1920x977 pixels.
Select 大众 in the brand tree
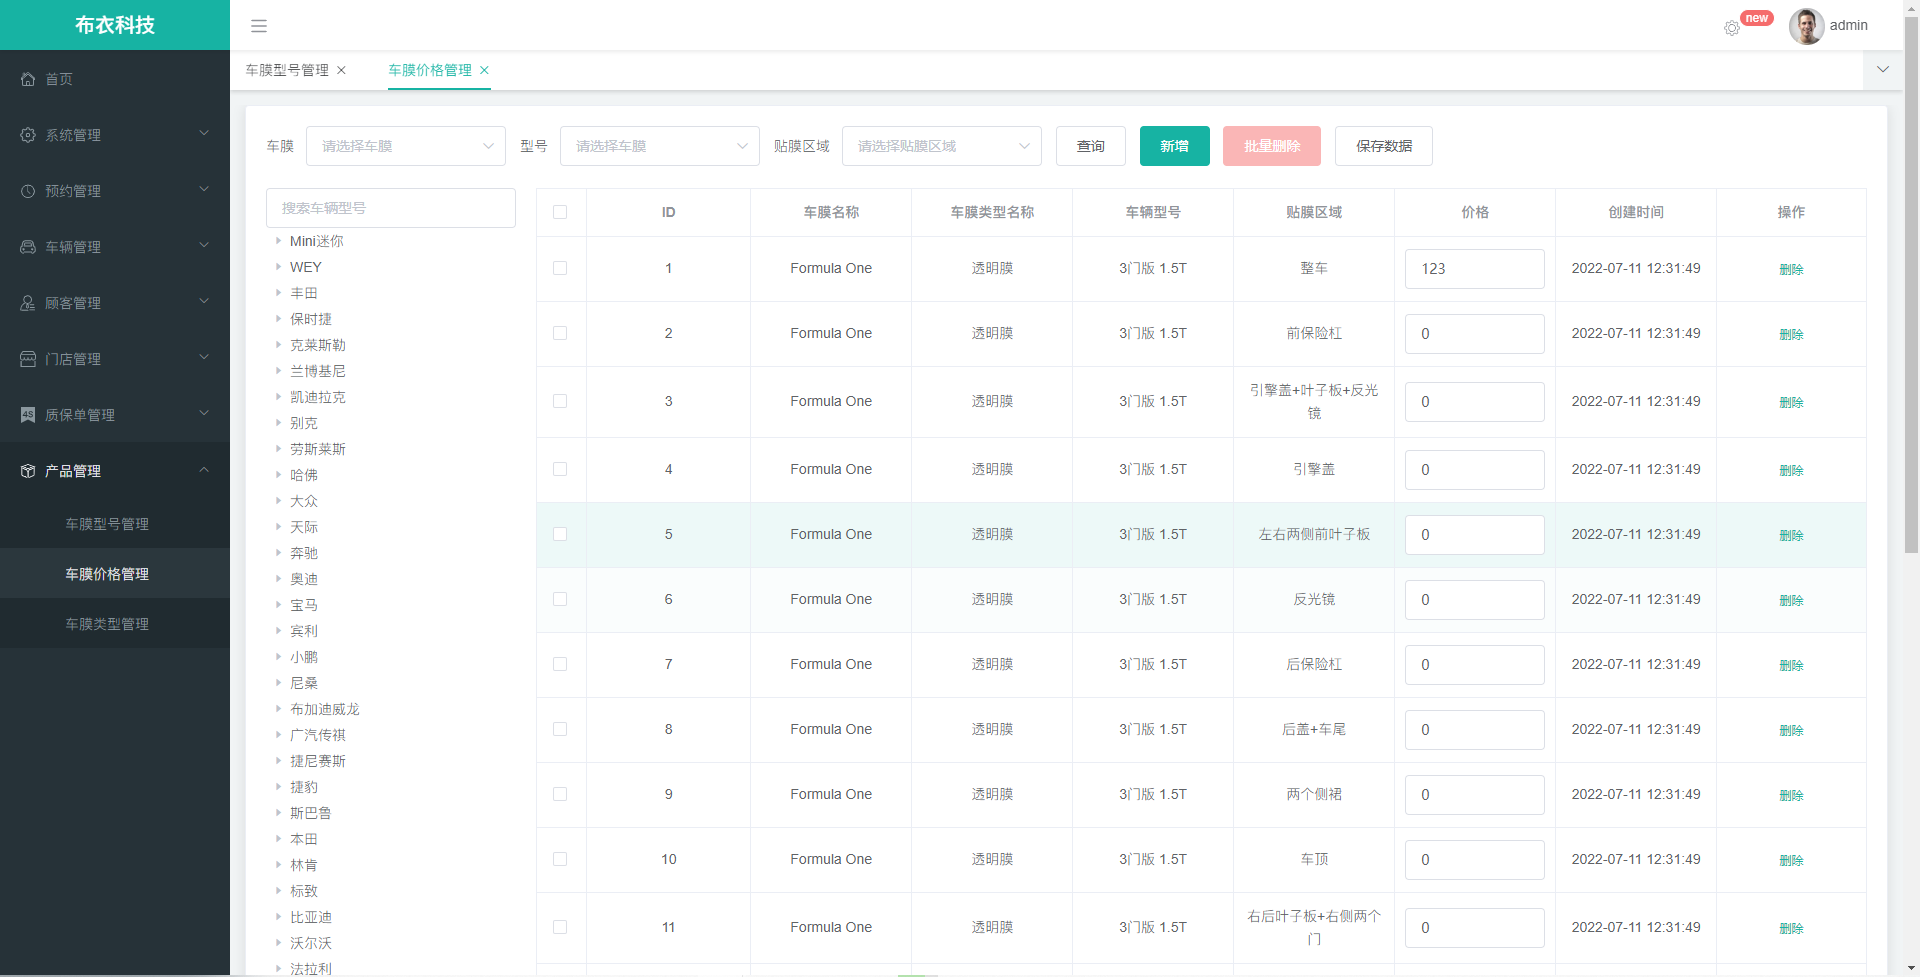click(x=304, y=501)
